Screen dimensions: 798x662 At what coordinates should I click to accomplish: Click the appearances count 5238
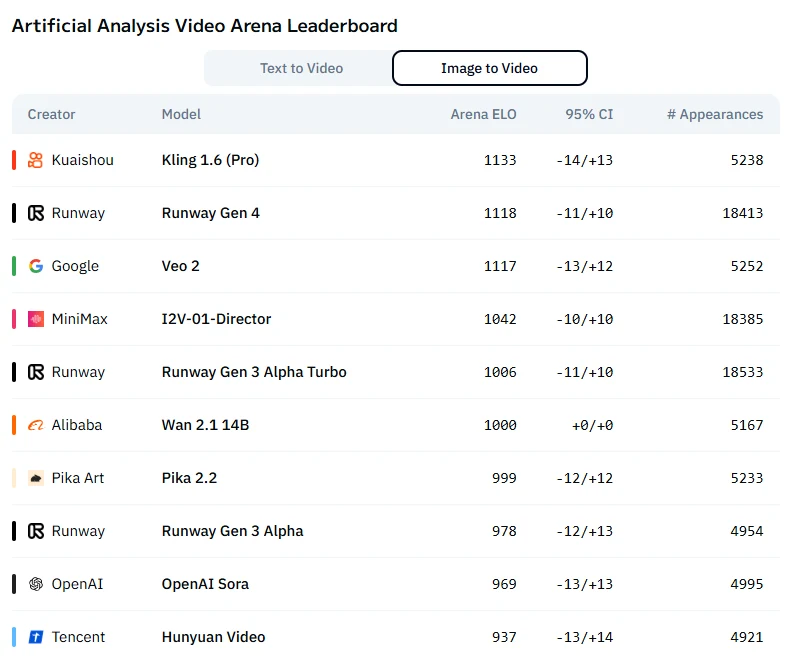point(747,160)
